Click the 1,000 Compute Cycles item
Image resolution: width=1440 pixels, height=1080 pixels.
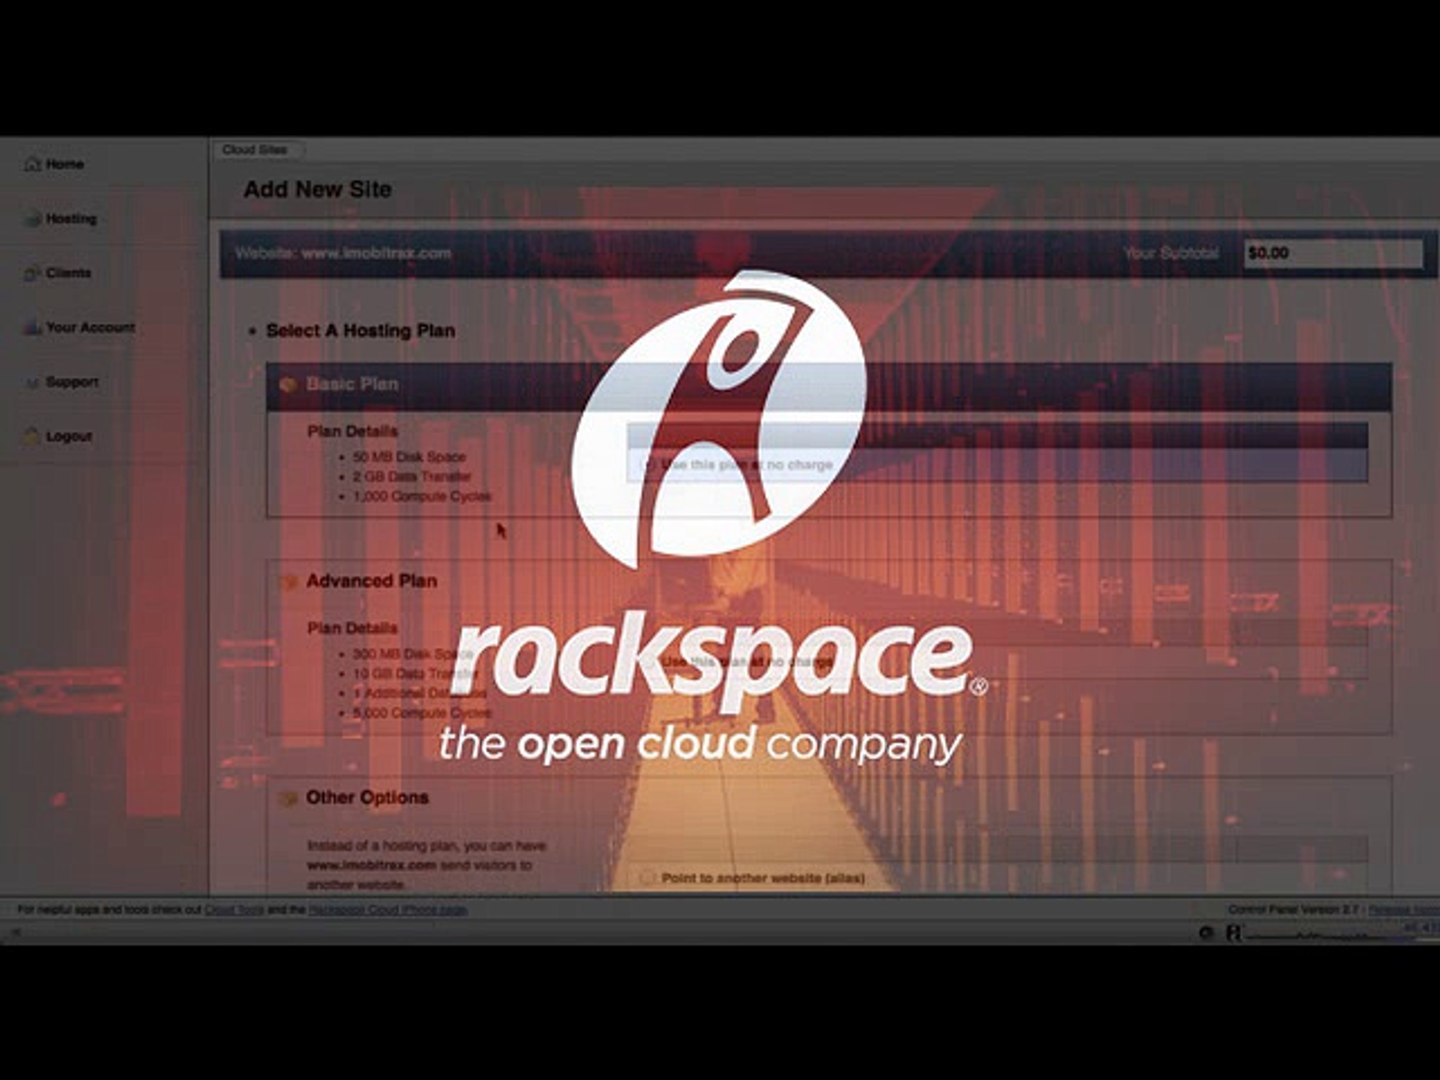click(422, 497)
